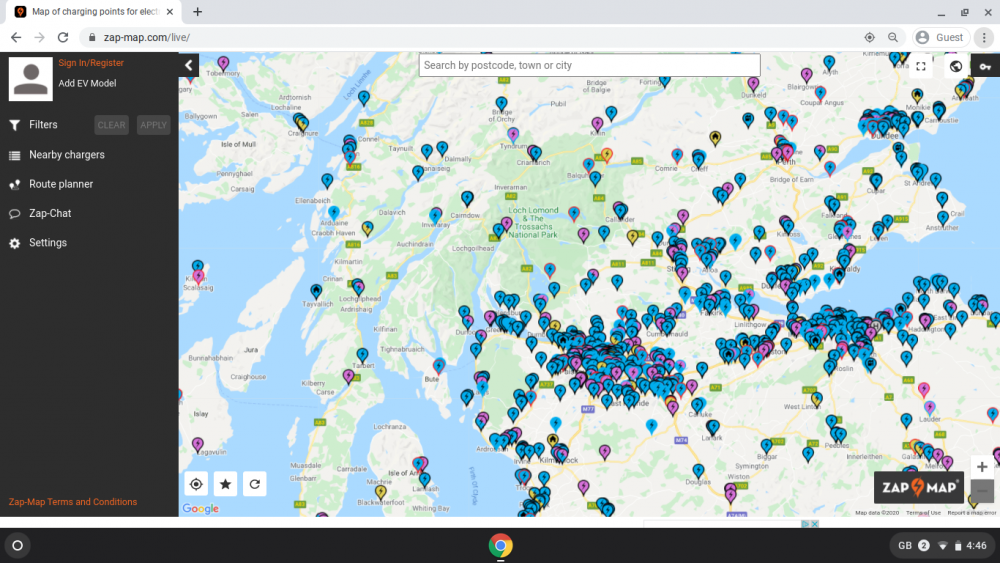This screenshot has width=1000, height=563.
Task: Click the Route planner pin icon
Action: [14, 184]
